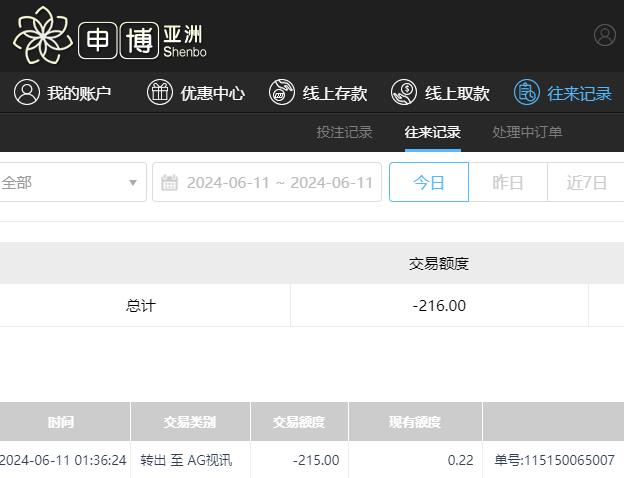Select the 往来记录 tab
This screenshot has height=478, width=624.
click(x=432, y=132)
